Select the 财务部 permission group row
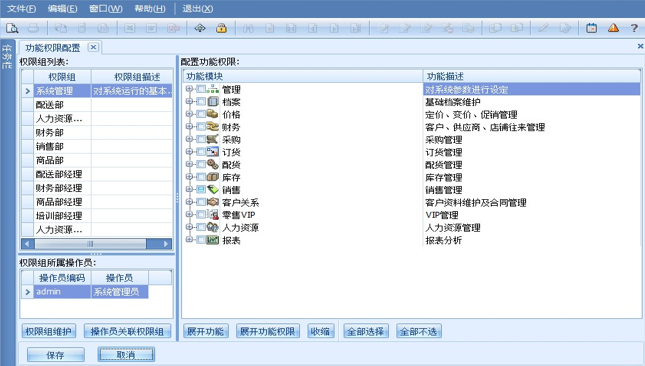The image size is (645, 366). coord(97,132)
